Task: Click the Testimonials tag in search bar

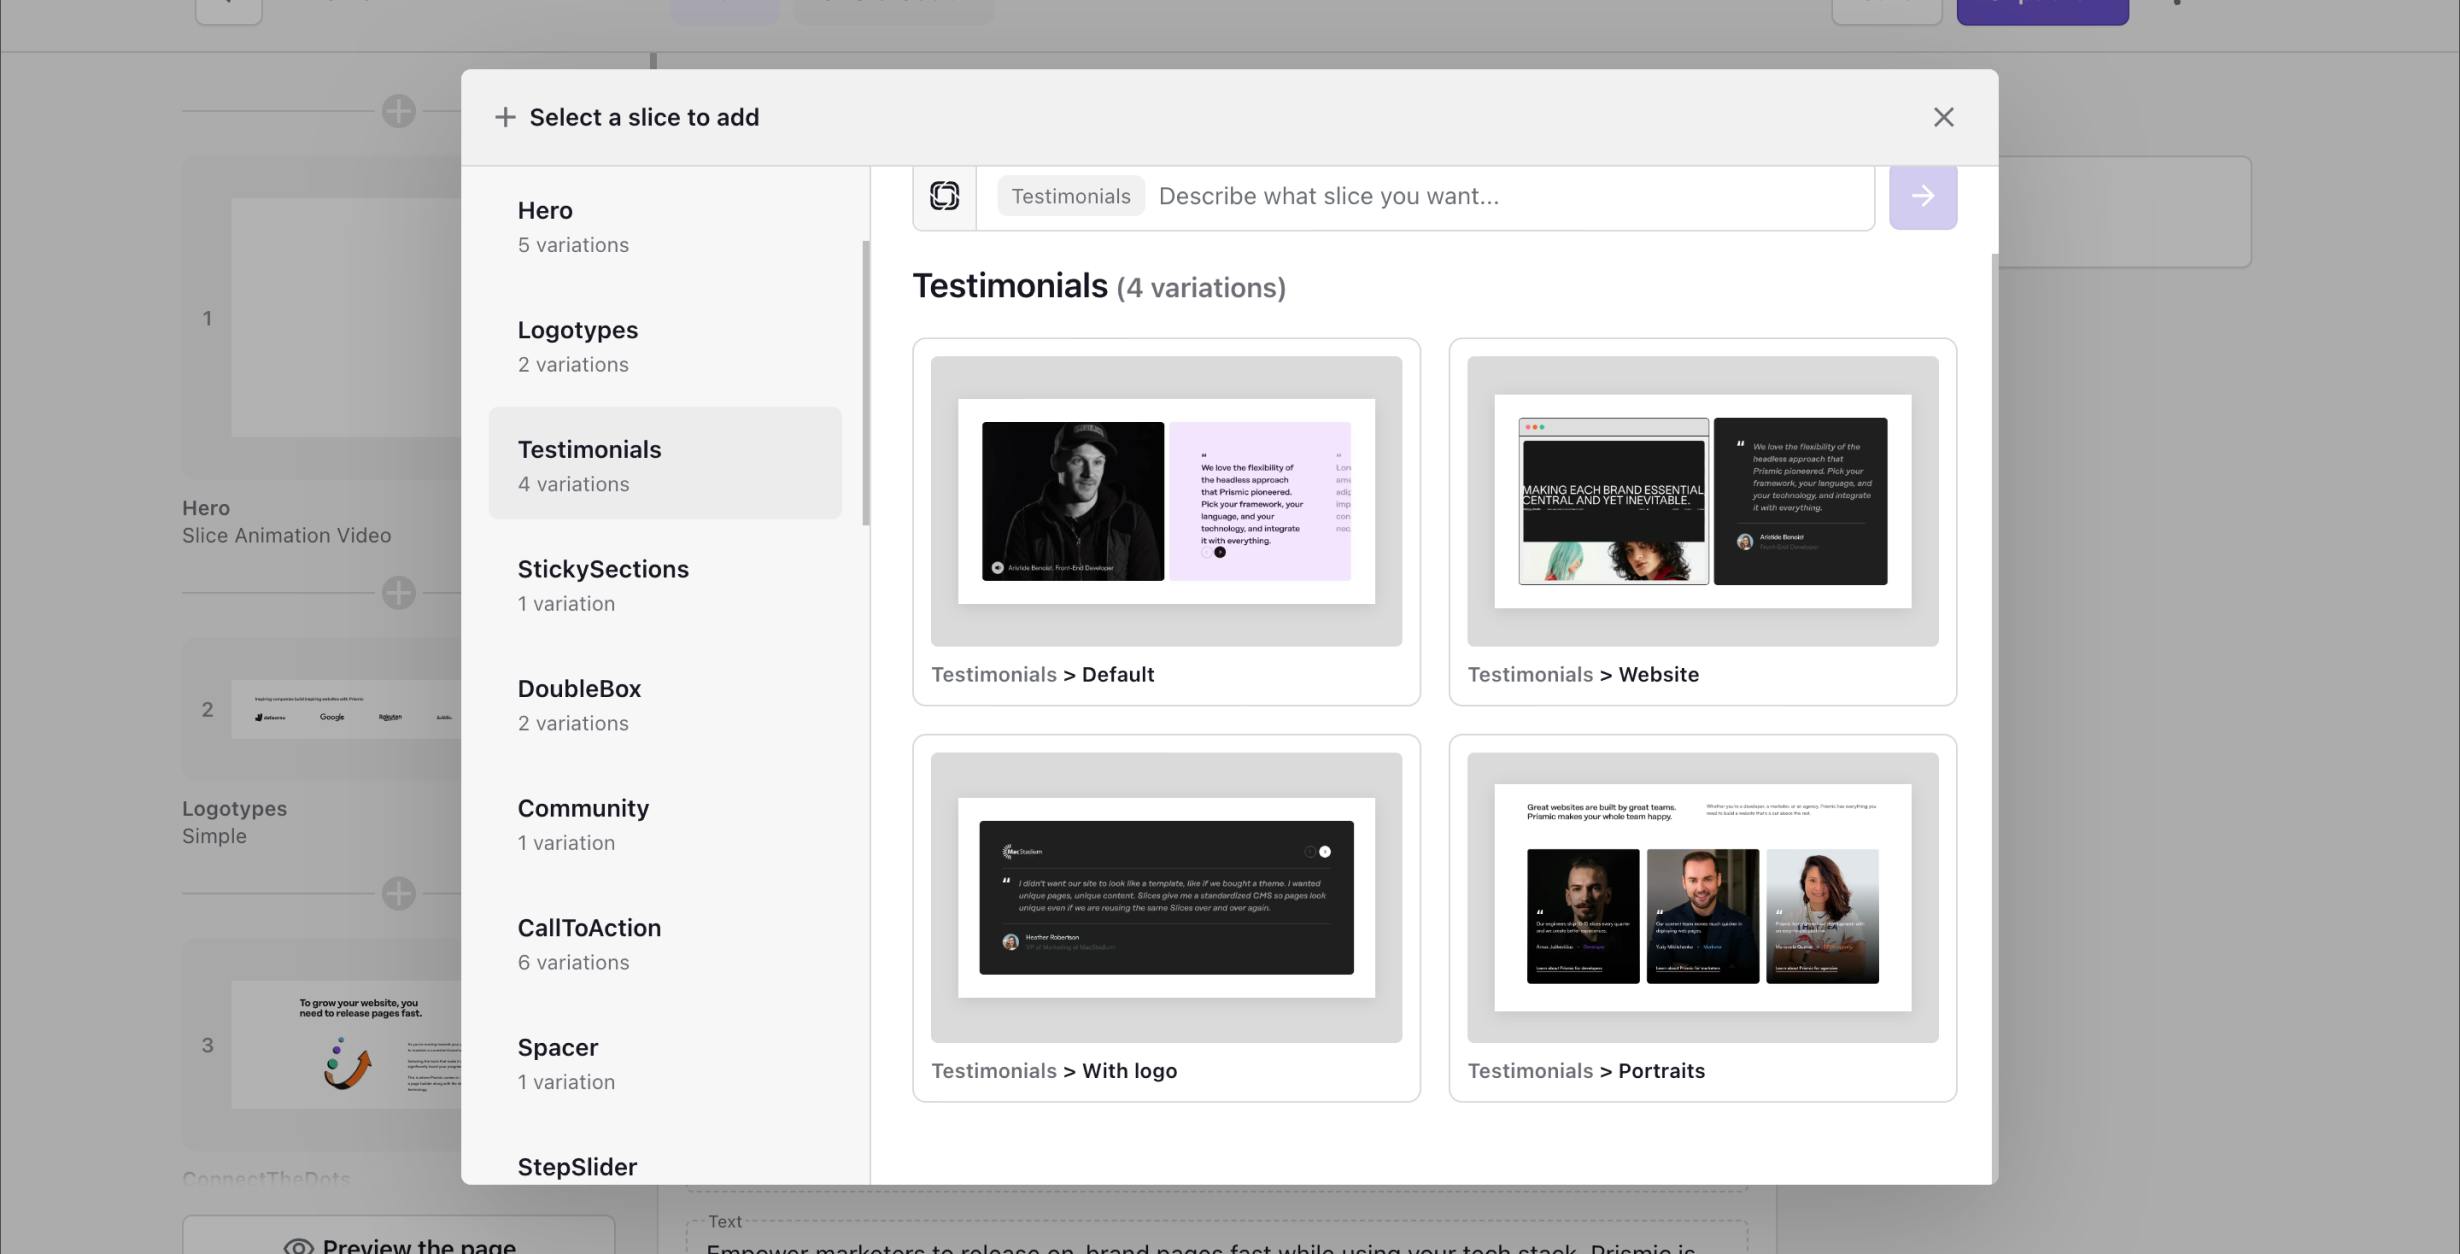Action: pos(1070,196)
